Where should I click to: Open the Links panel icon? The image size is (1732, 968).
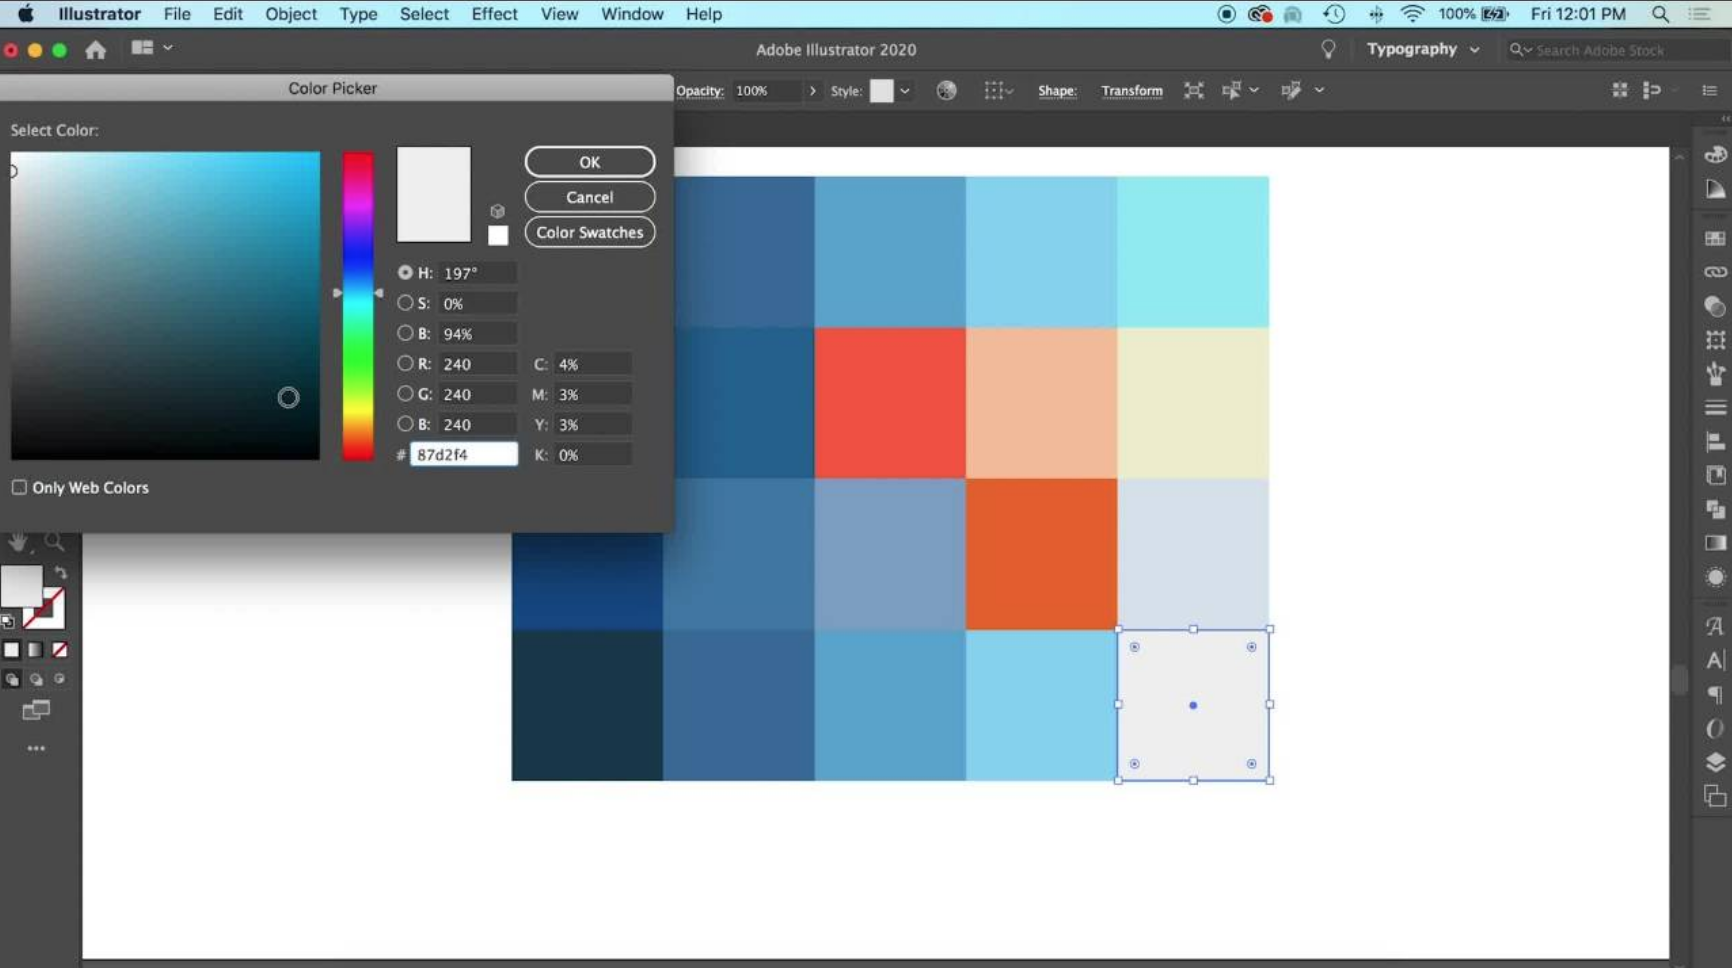(x=1715, y=272)
